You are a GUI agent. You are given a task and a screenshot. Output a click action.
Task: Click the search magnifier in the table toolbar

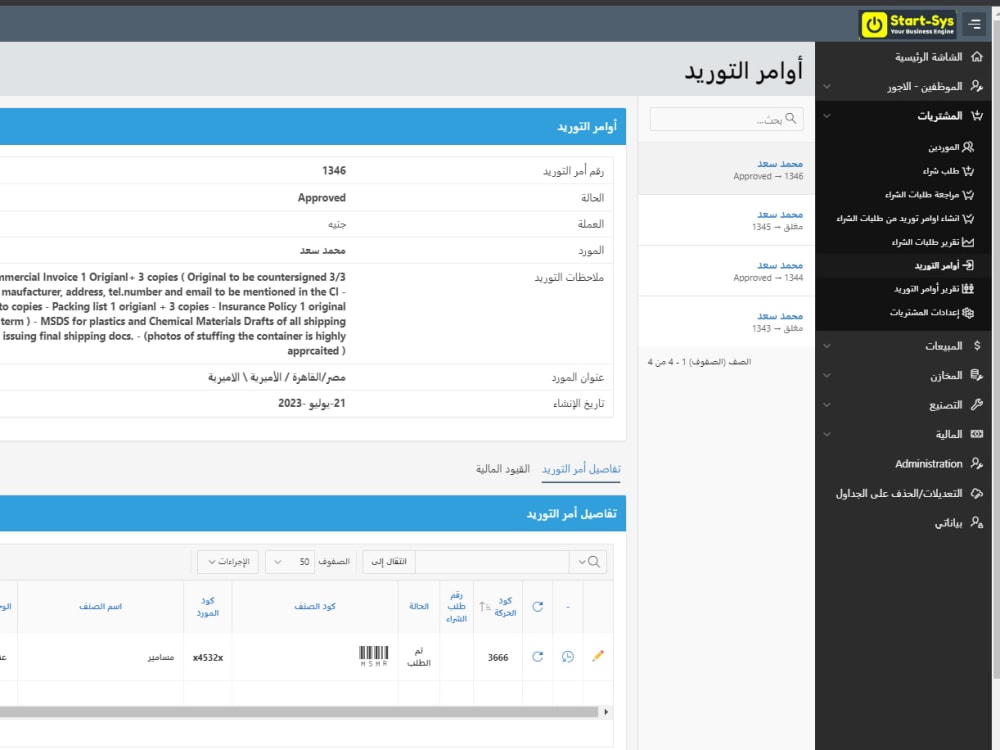point(591,561)
